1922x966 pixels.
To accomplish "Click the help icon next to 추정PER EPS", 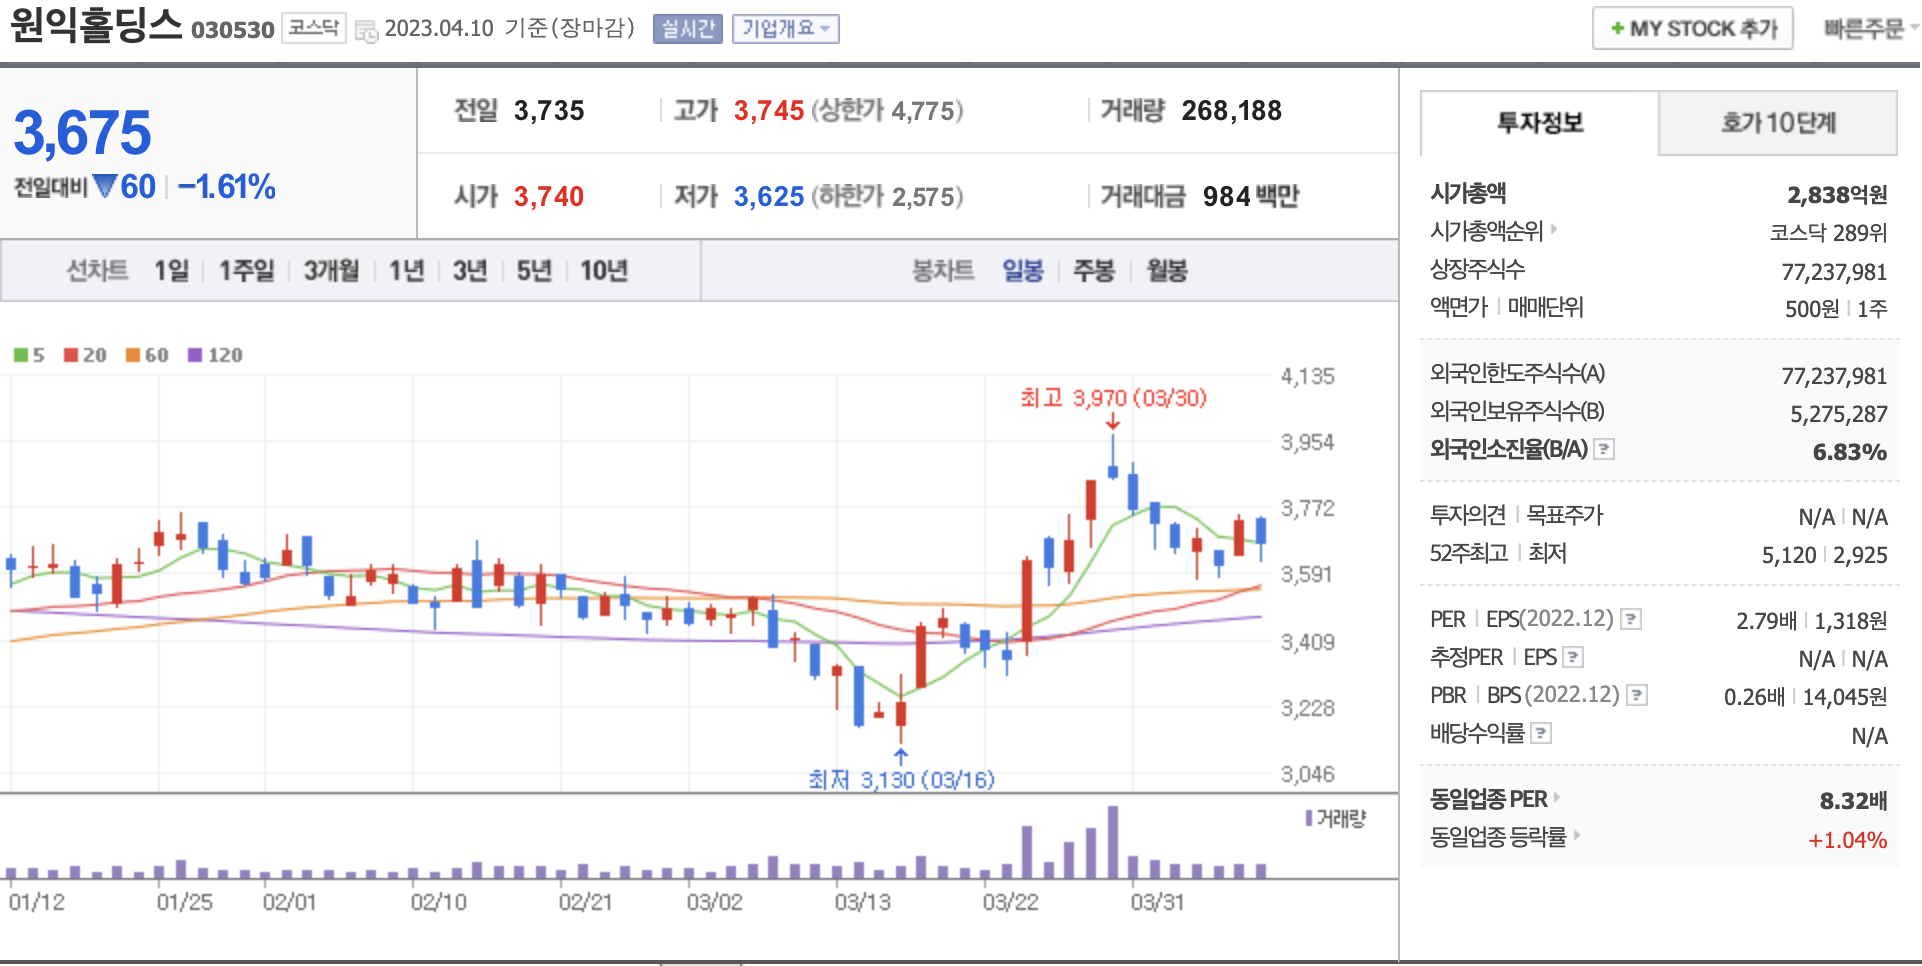I will point(1573,657).
